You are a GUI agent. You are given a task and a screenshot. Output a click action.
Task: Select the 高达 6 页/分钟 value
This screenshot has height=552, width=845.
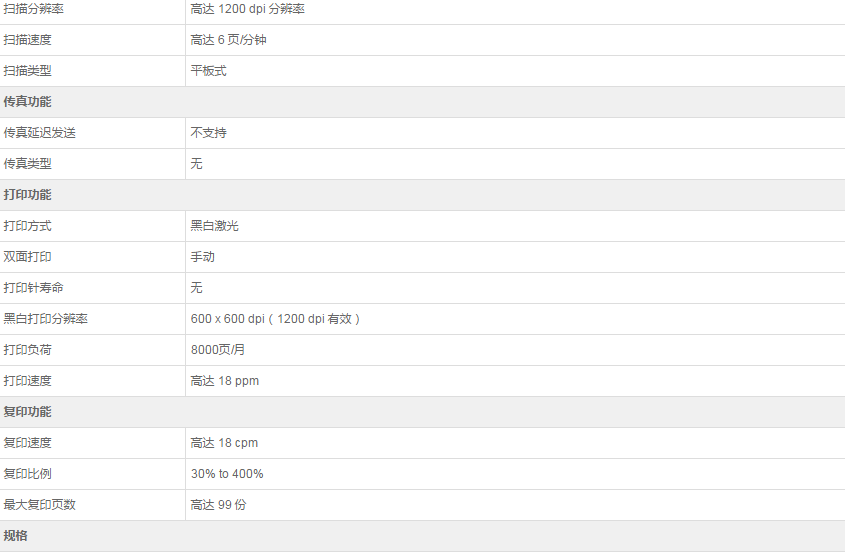(x=228, y=40)
